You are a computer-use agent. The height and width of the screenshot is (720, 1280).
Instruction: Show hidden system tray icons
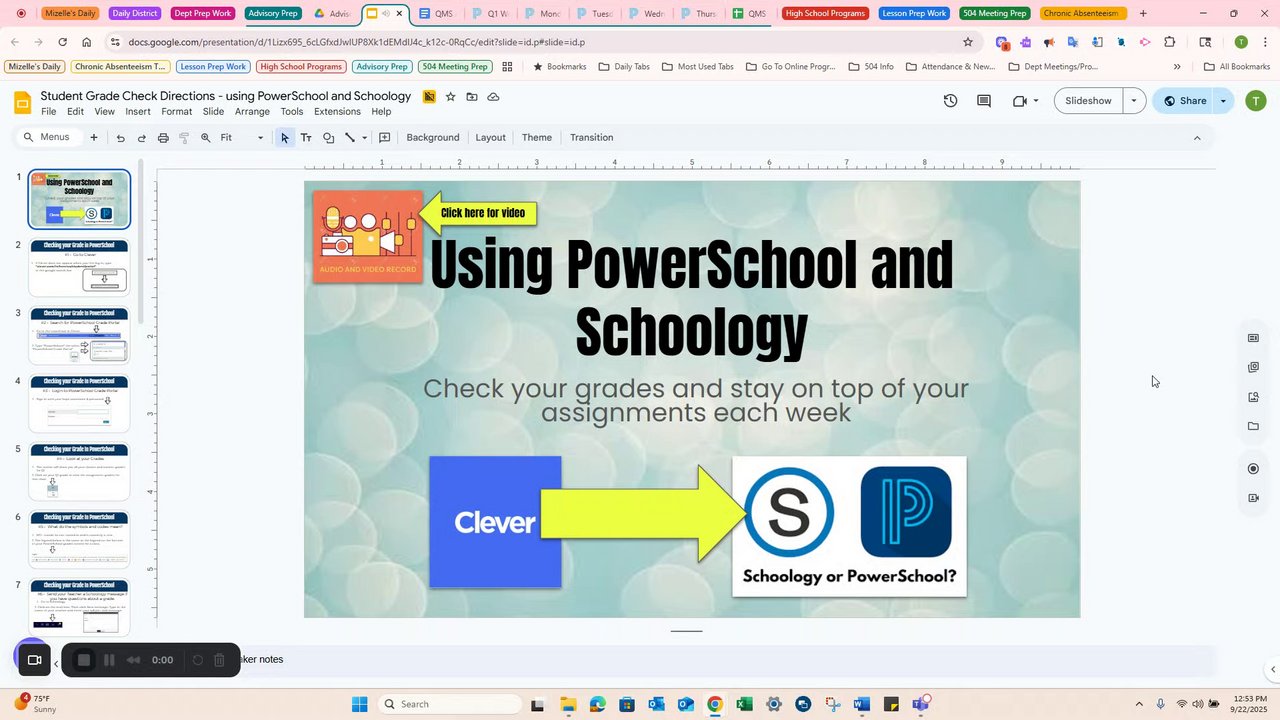point(1138,704)
